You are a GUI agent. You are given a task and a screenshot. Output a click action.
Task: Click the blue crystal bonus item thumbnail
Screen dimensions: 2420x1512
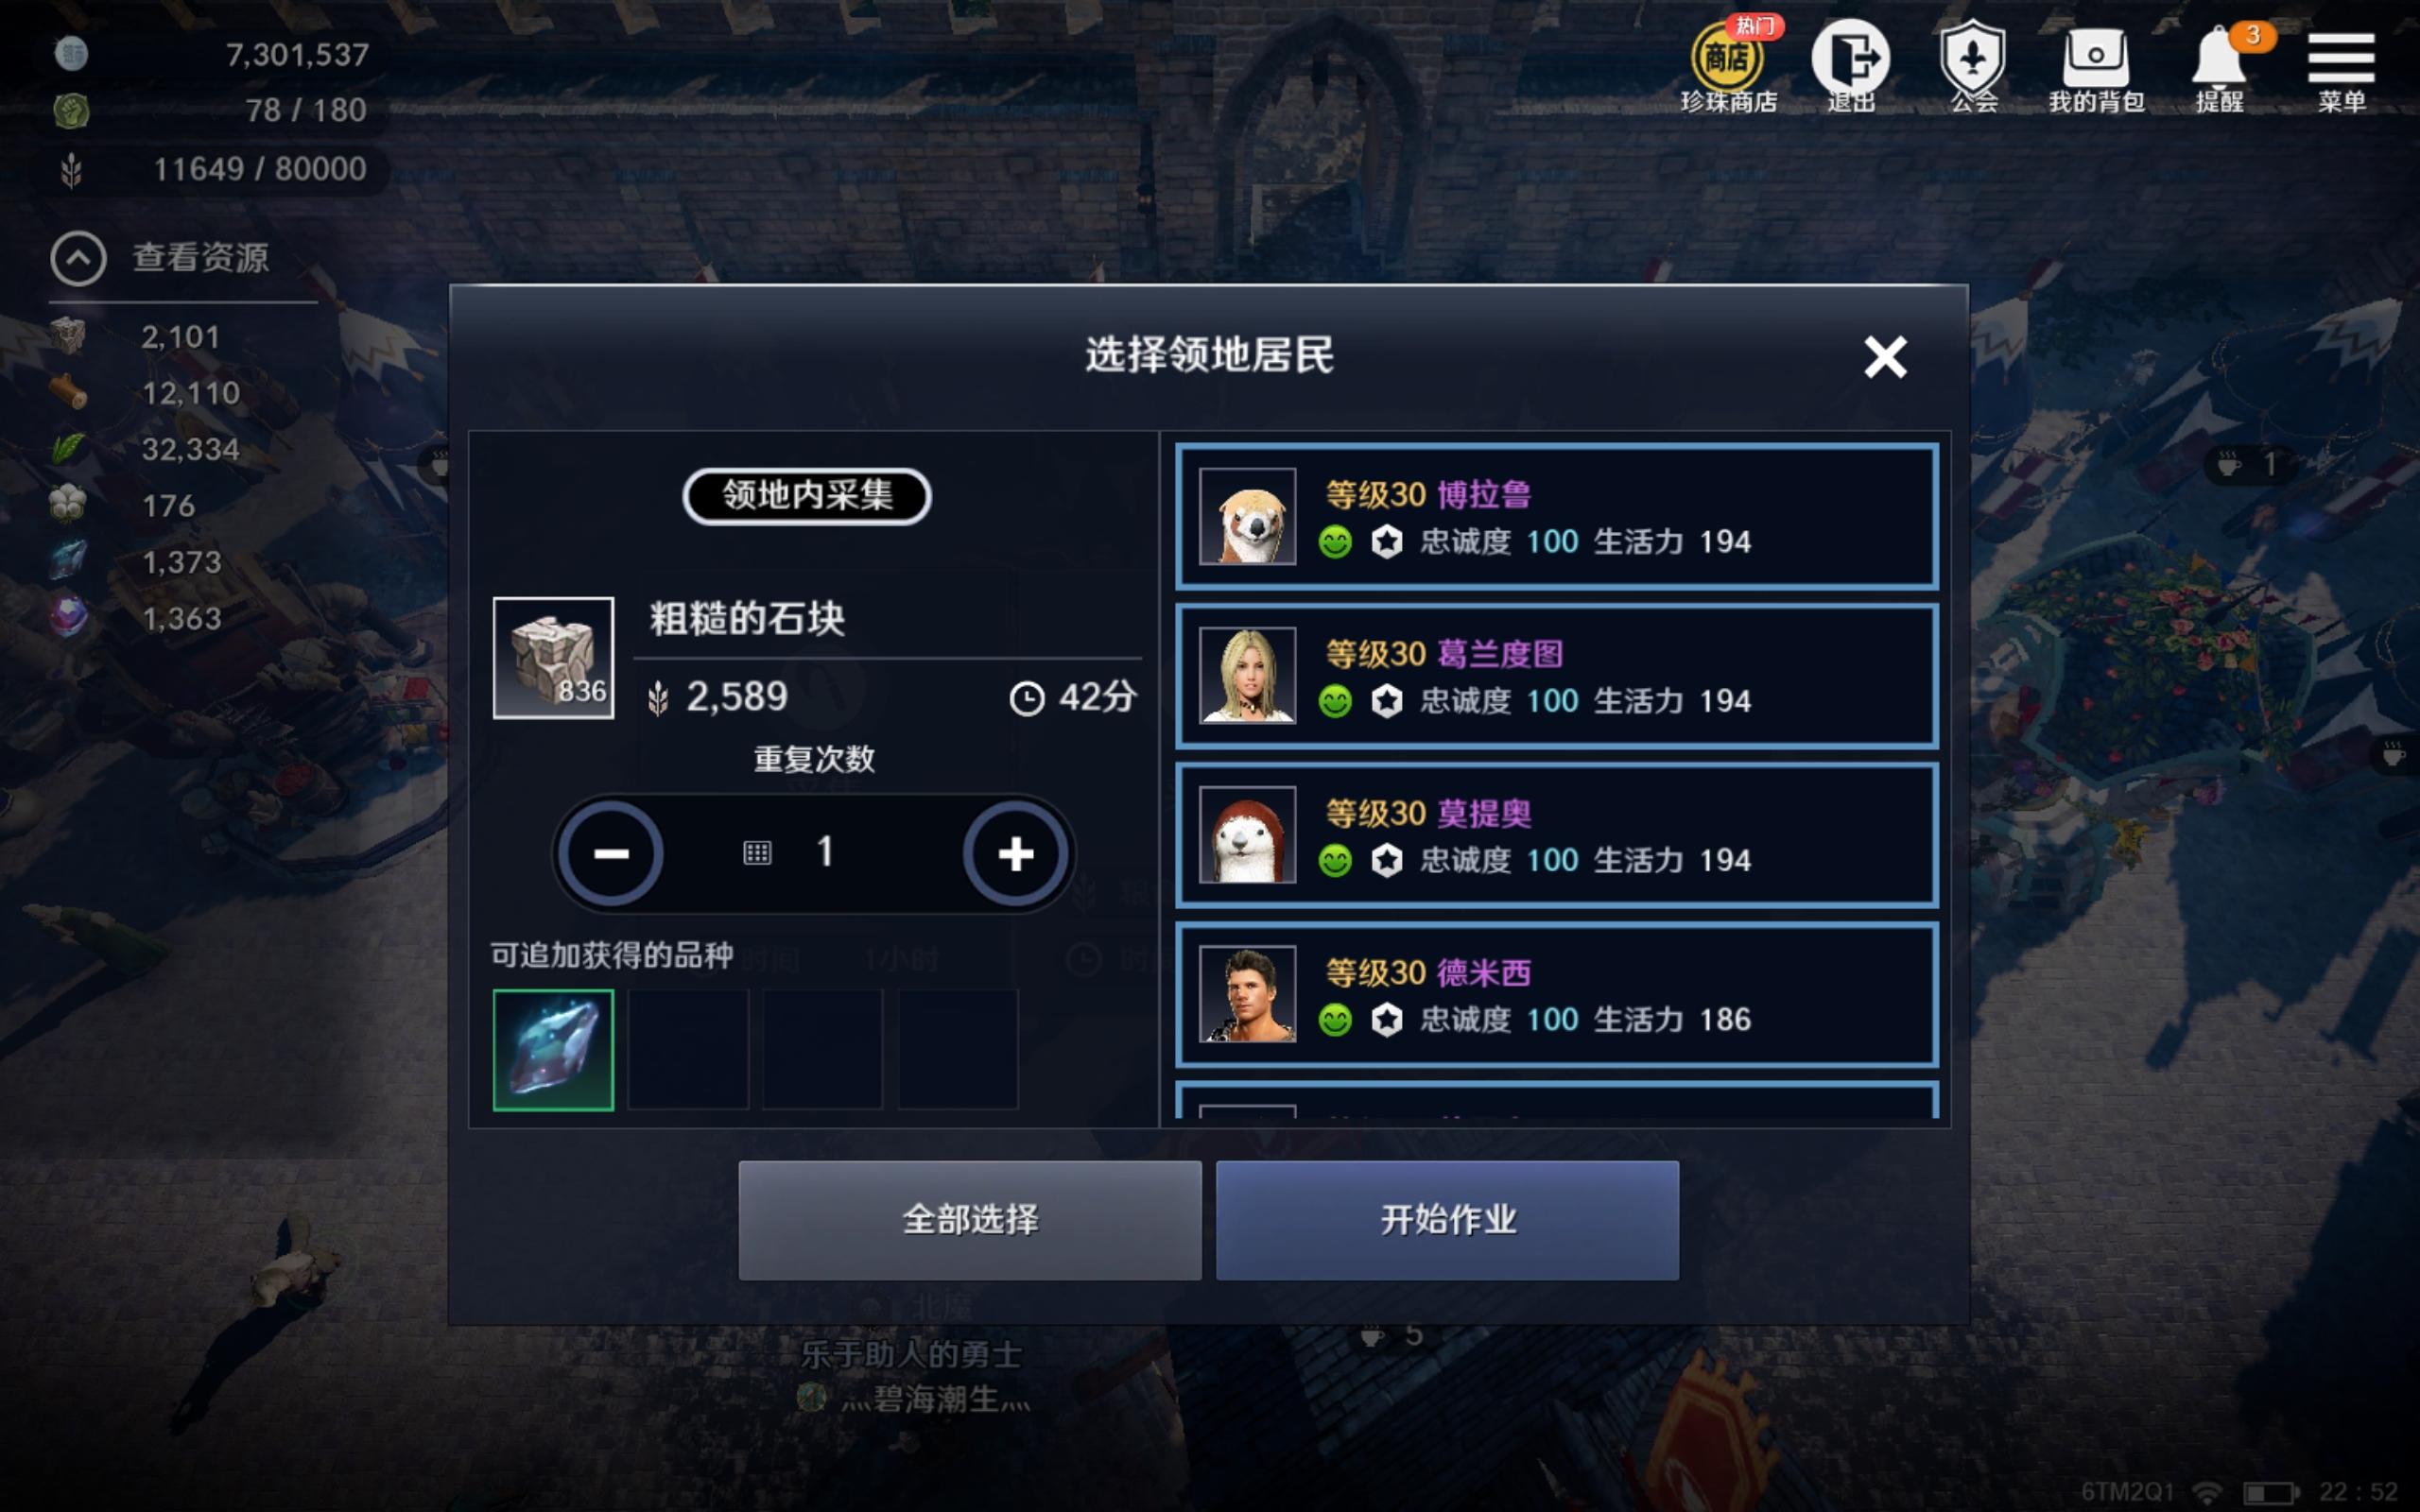click(x=553, y=1049)
